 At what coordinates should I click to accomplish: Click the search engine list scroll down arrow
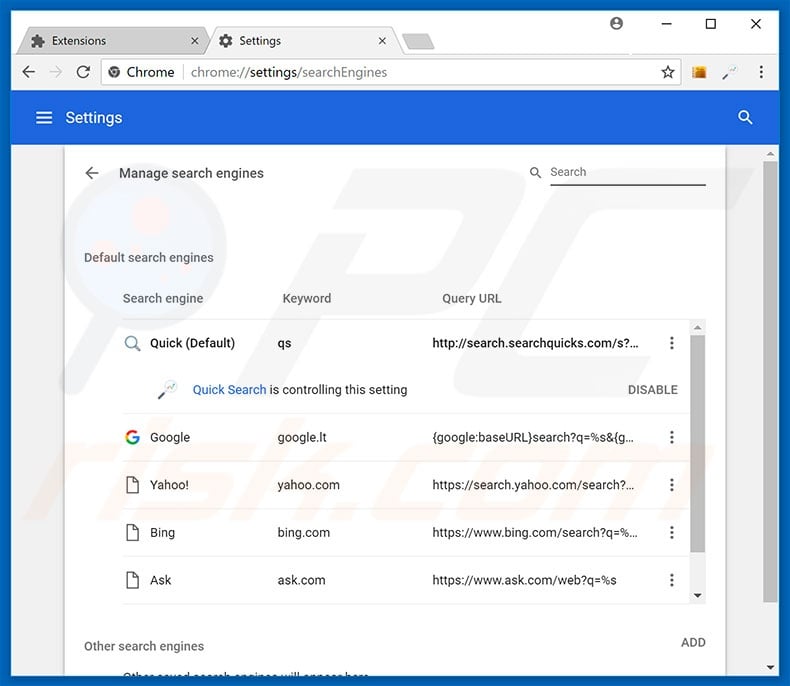697,596
